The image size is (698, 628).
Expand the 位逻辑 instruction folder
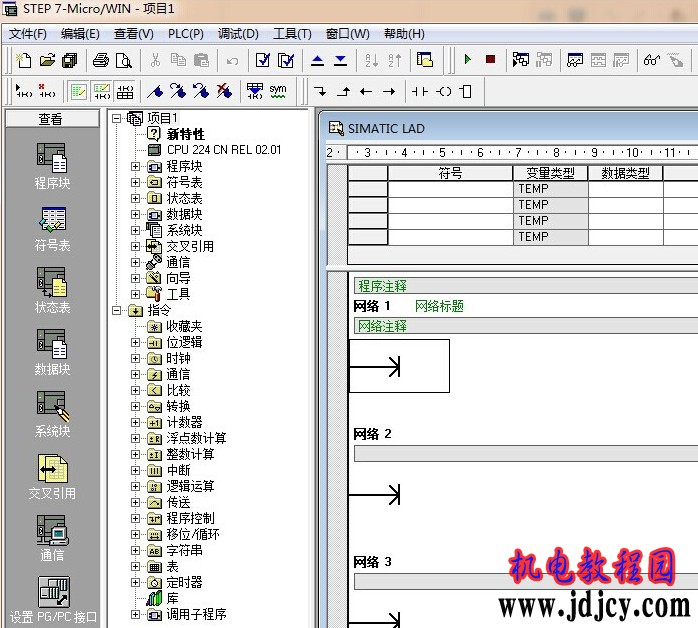coord(135,343)
